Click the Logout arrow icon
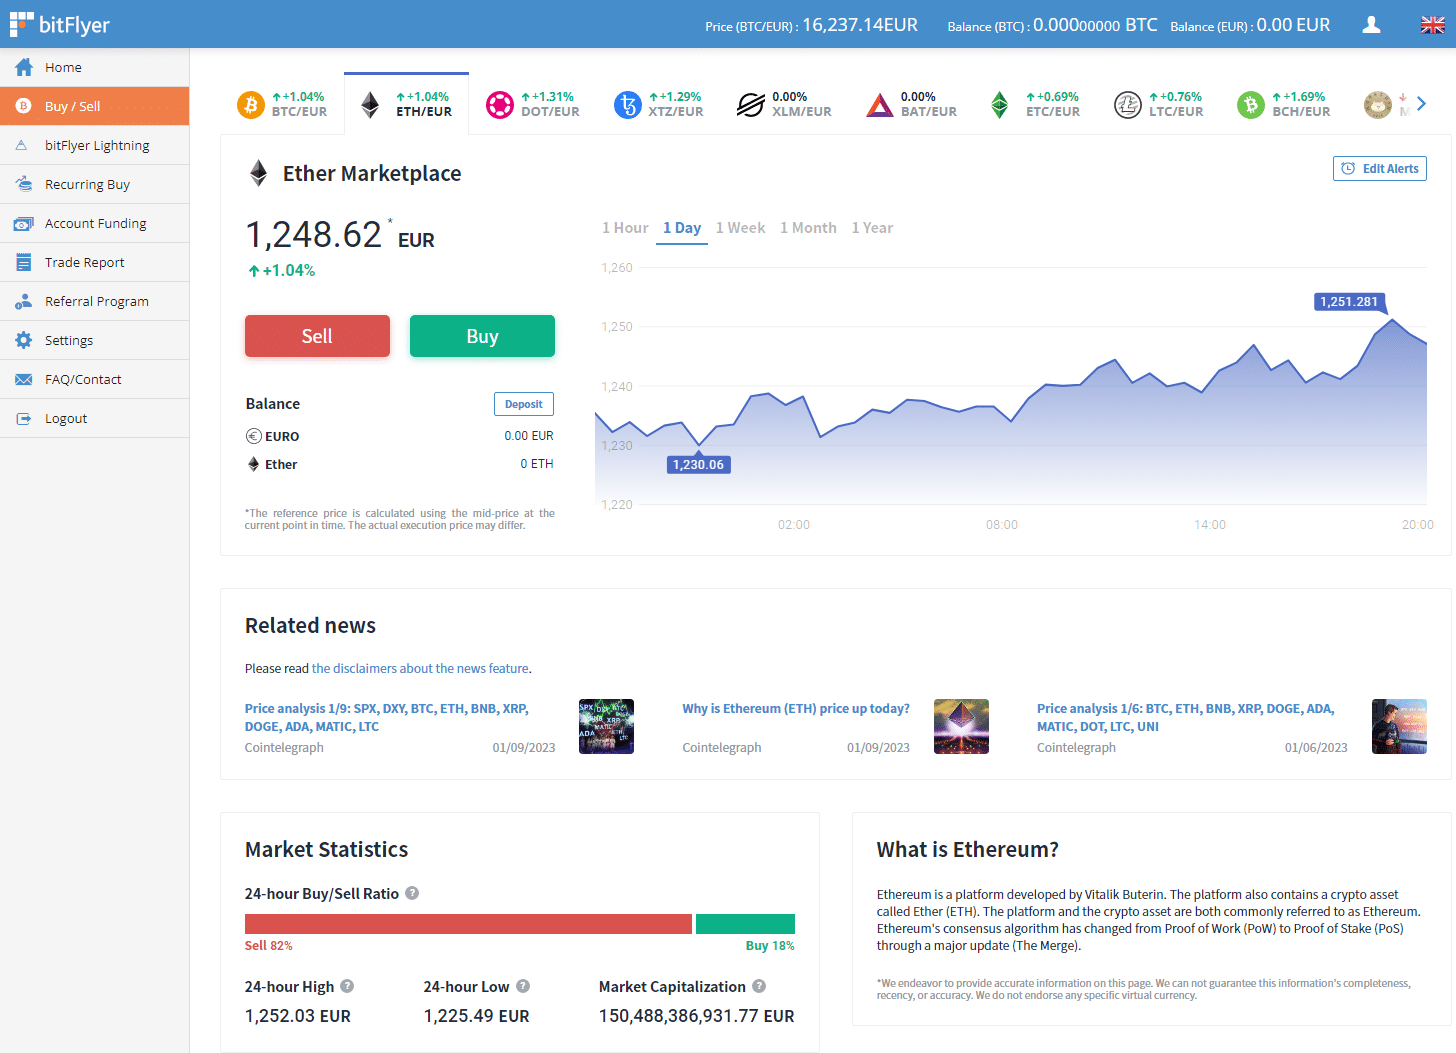The height and width of the screenshot is (1053, 1456). pyautogui.click(x=23, y=418)
